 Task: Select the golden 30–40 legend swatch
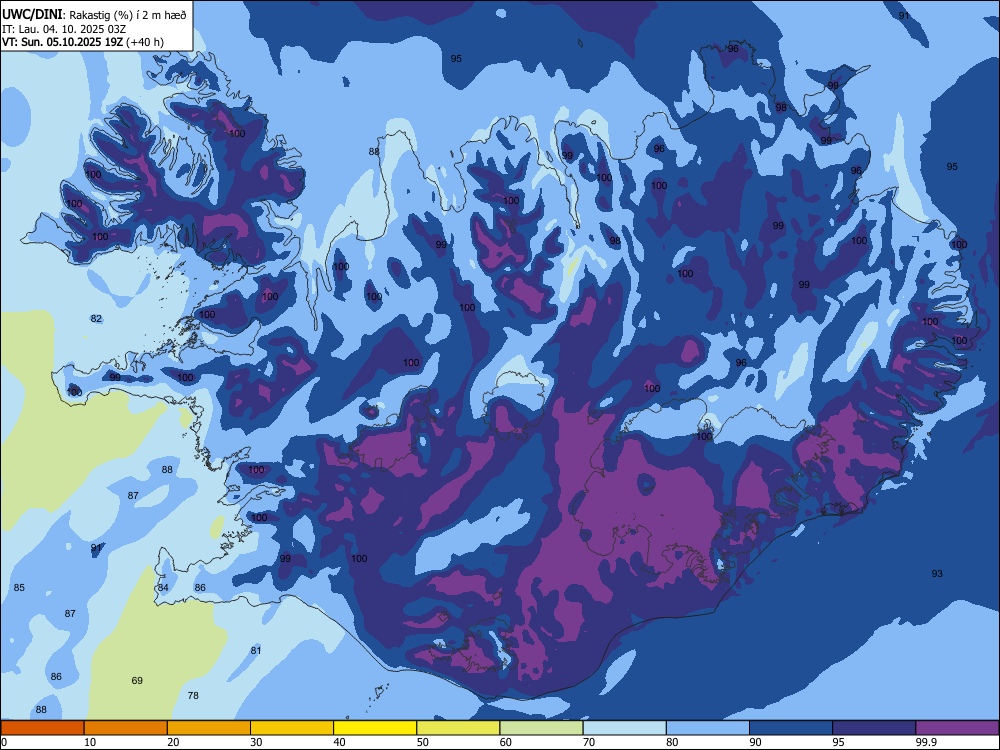pos(292,728)
